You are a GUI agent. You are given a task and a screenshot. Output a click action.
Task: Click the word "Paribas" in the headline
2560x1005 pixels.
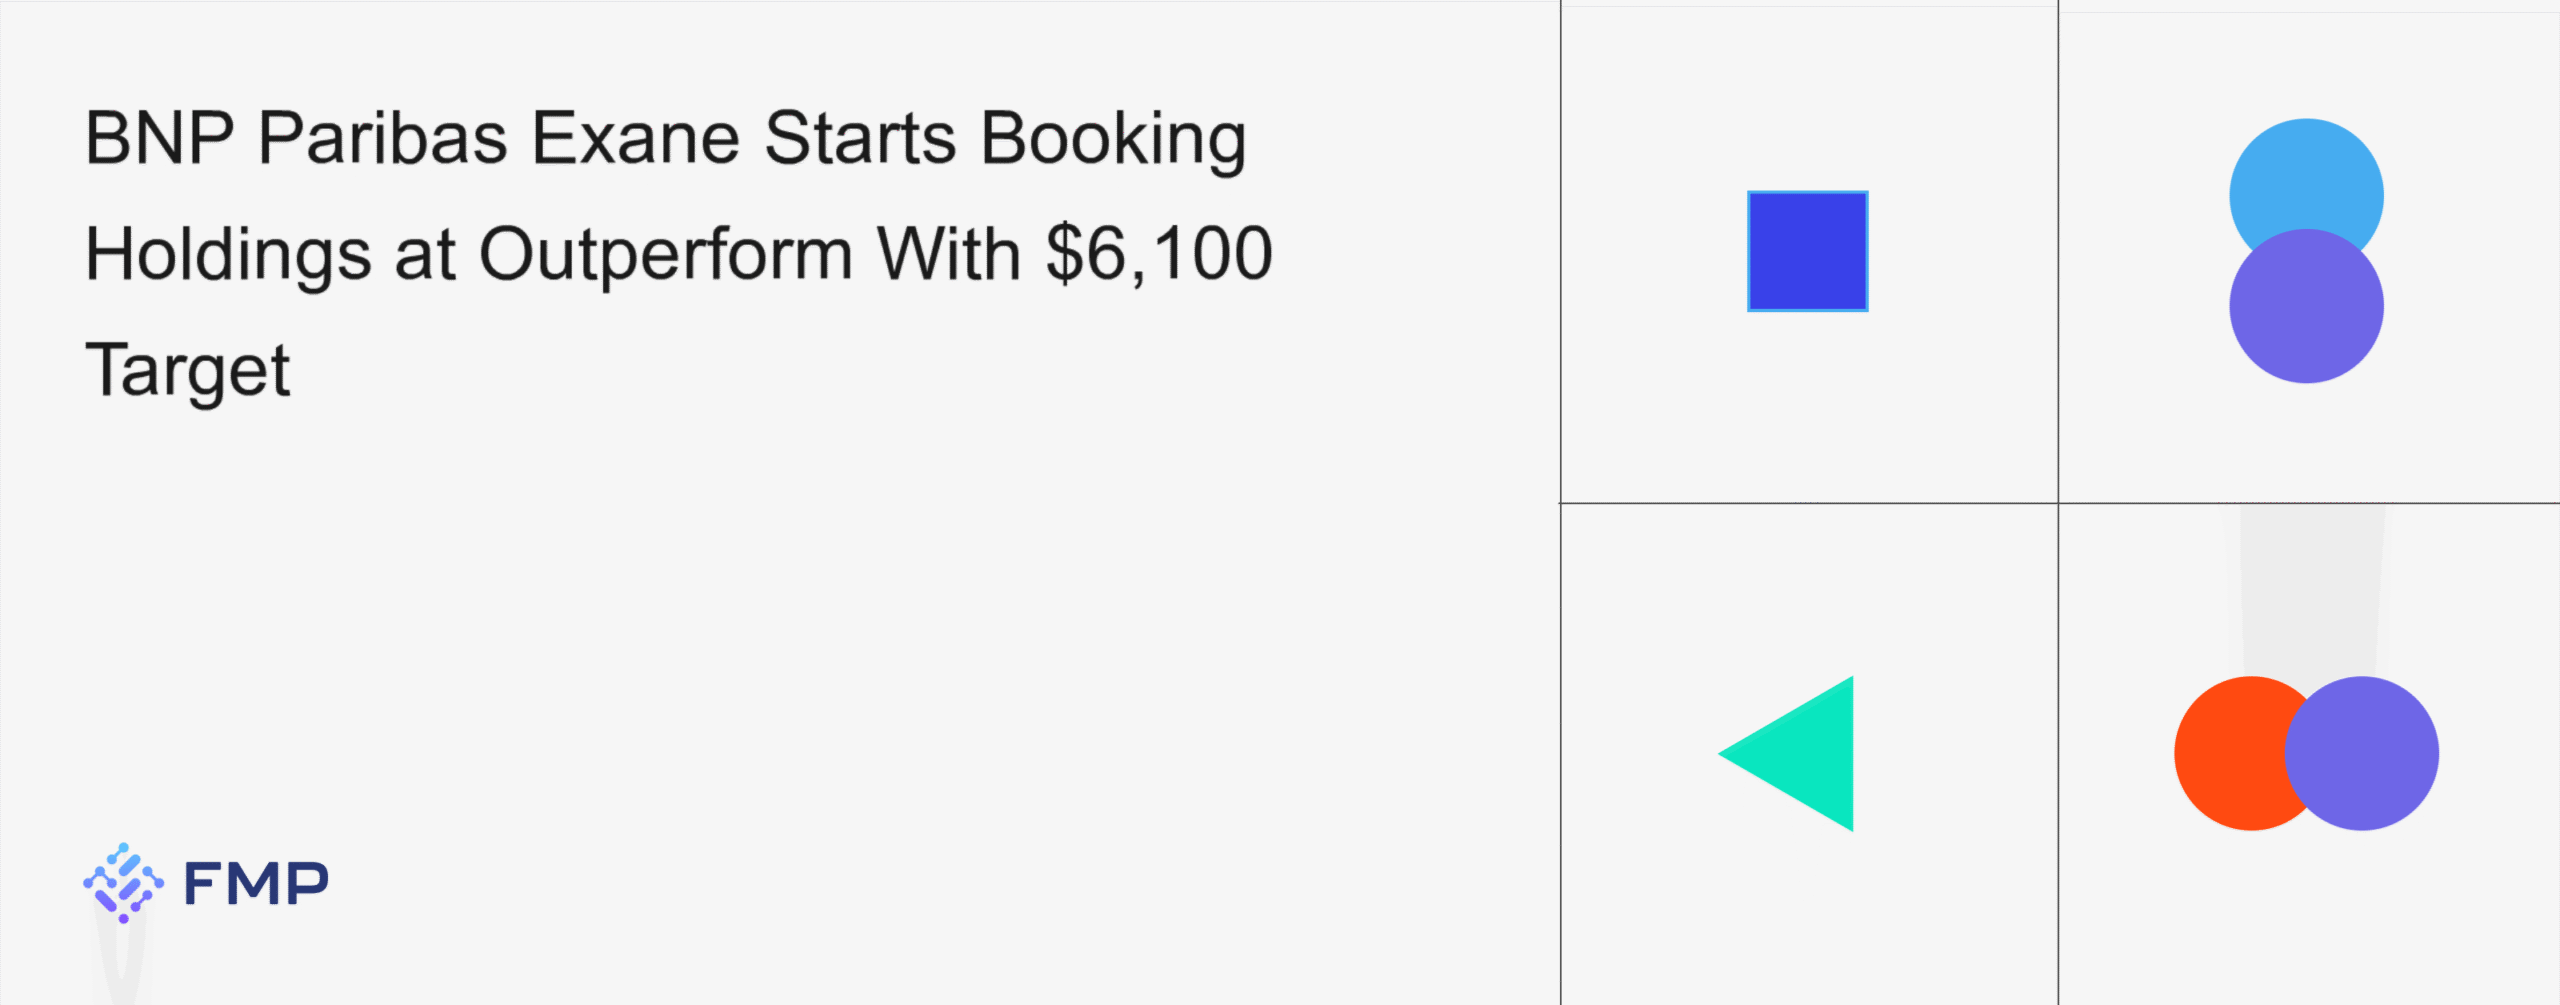383,138
